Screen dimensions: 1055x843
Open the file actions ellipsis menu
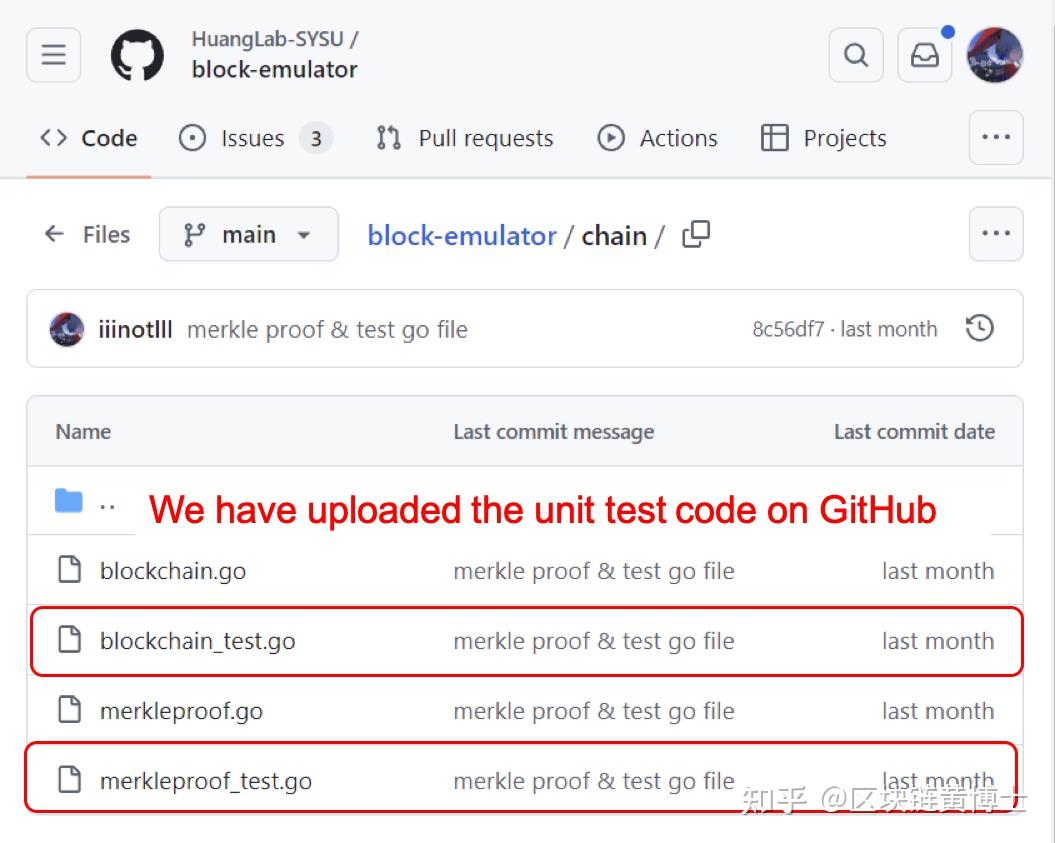click(x=996, y=235)
